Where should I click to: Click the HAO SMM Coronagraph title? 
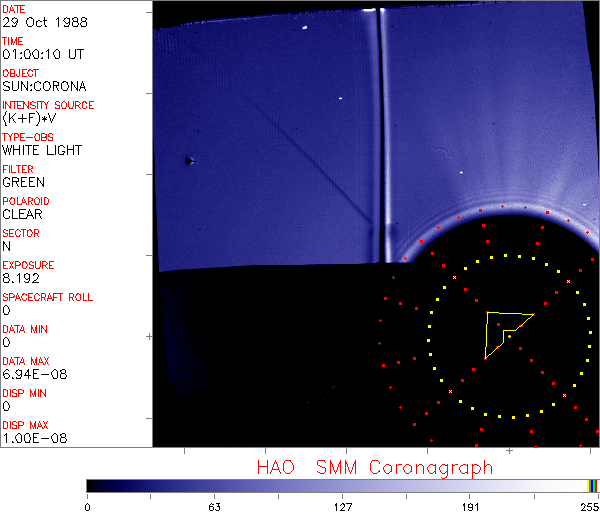(374, 467)
